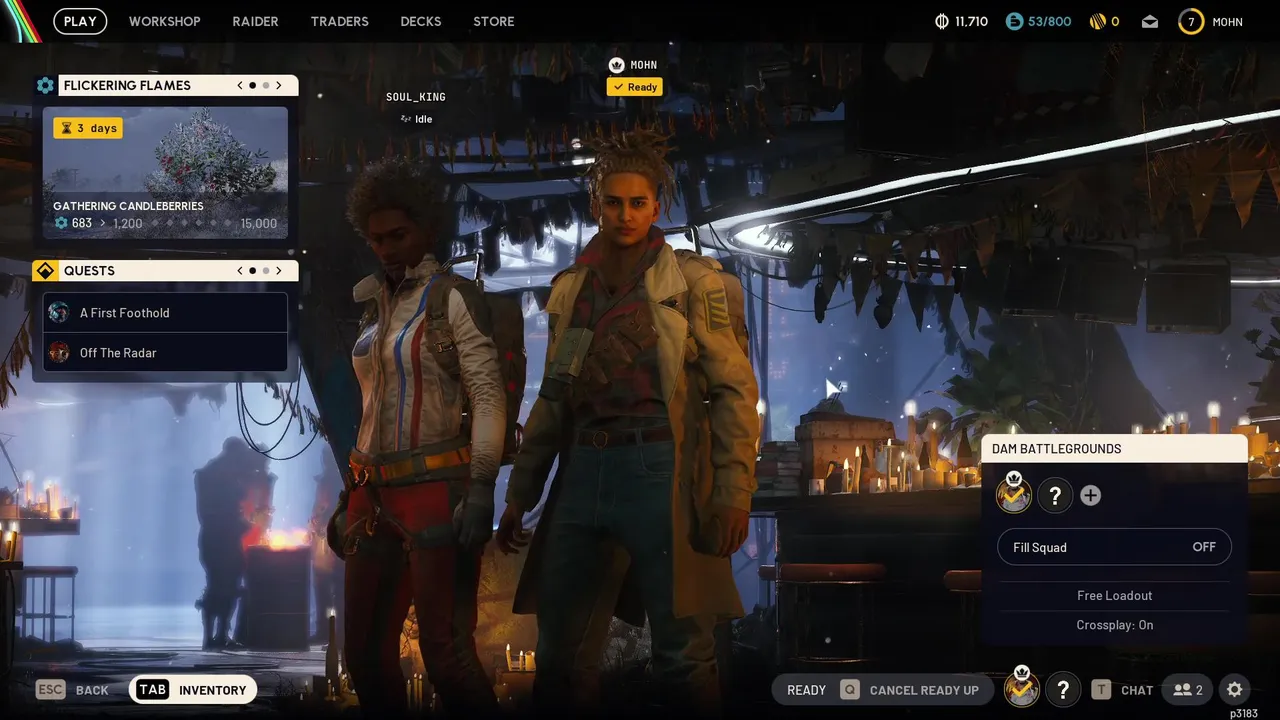Click the coin currency icon beside 11,710
Screen dimensions: 1280x720
941,21
